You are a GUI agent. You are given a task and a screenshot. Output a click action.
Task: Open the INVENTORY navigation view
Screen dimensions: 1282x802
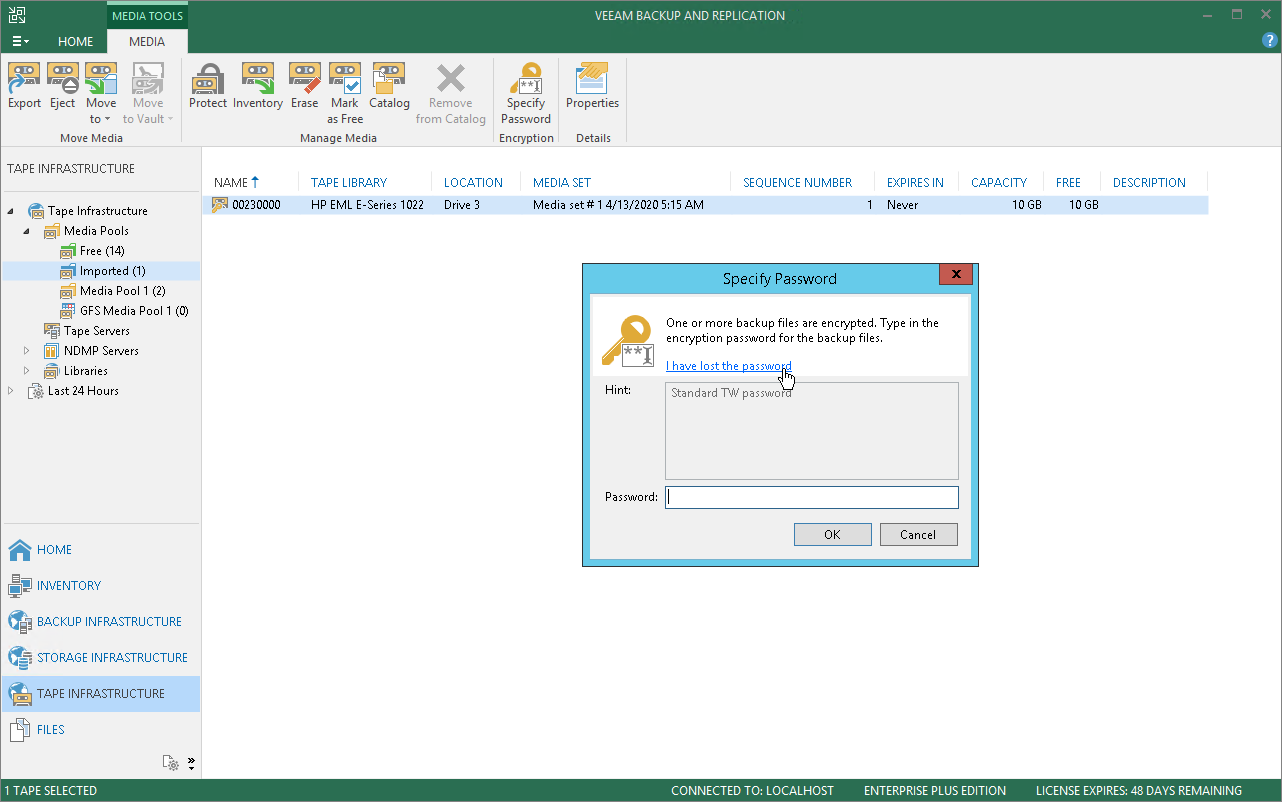point(100,586)
